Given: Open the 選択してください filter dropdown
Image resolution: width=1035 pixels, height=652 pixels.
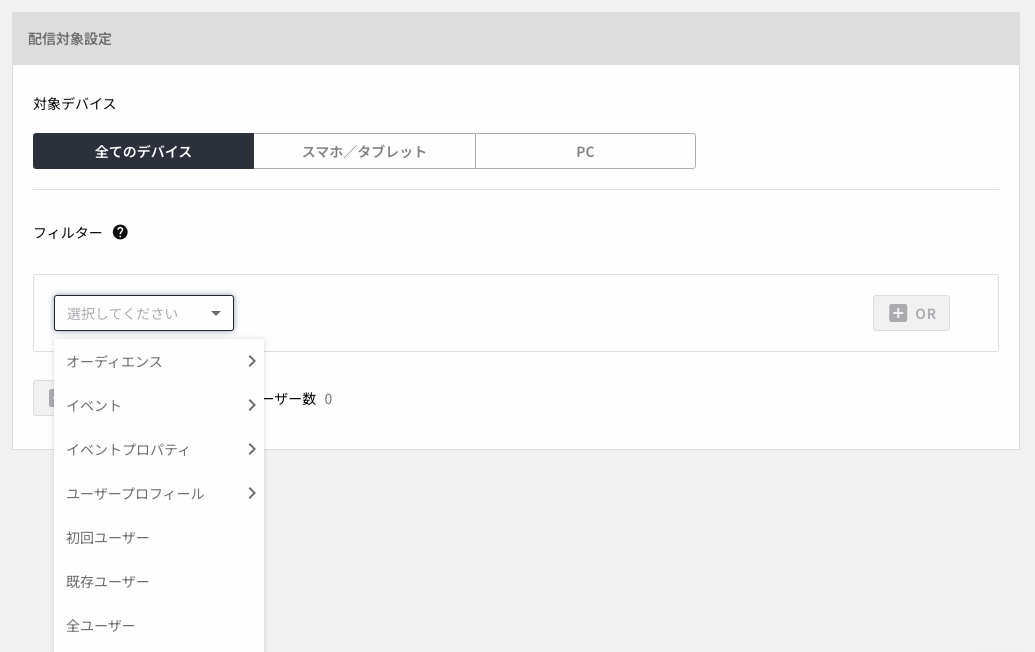Looking at the screenshot, I should (144, 313).
